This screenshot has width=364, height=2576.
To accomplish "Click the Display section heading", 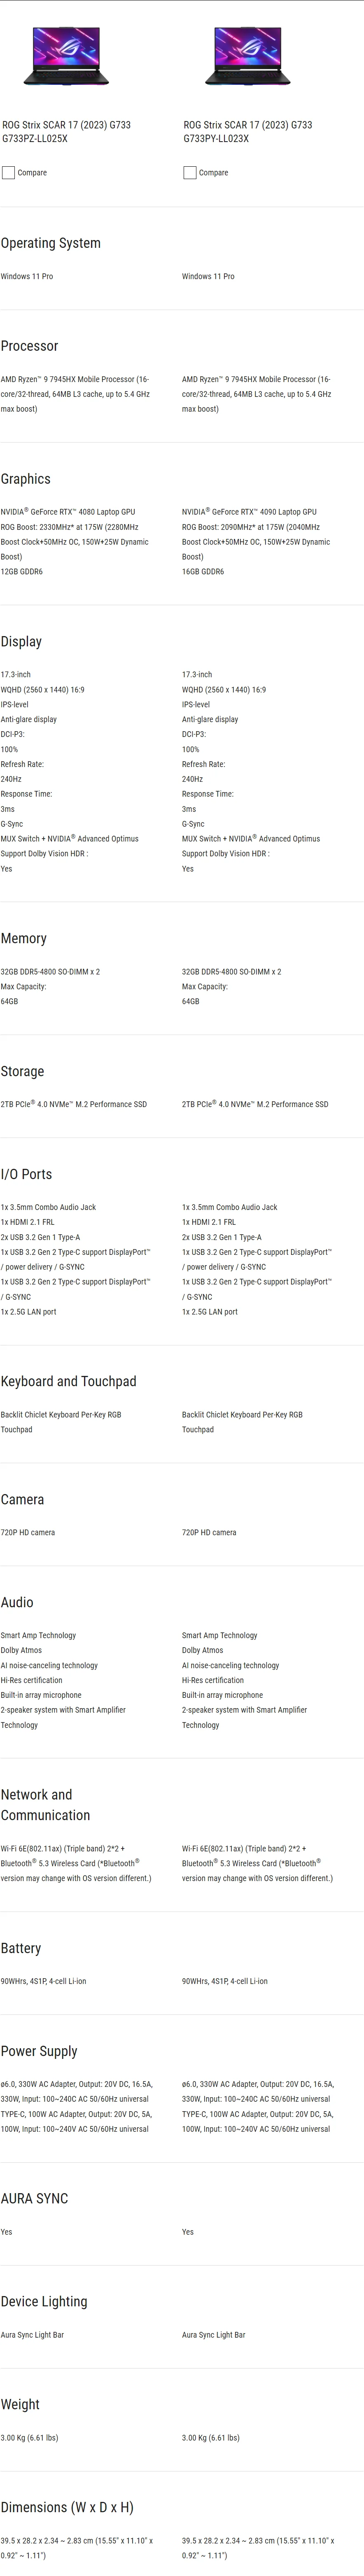I will pyautogui.click(x=21, y=641).
